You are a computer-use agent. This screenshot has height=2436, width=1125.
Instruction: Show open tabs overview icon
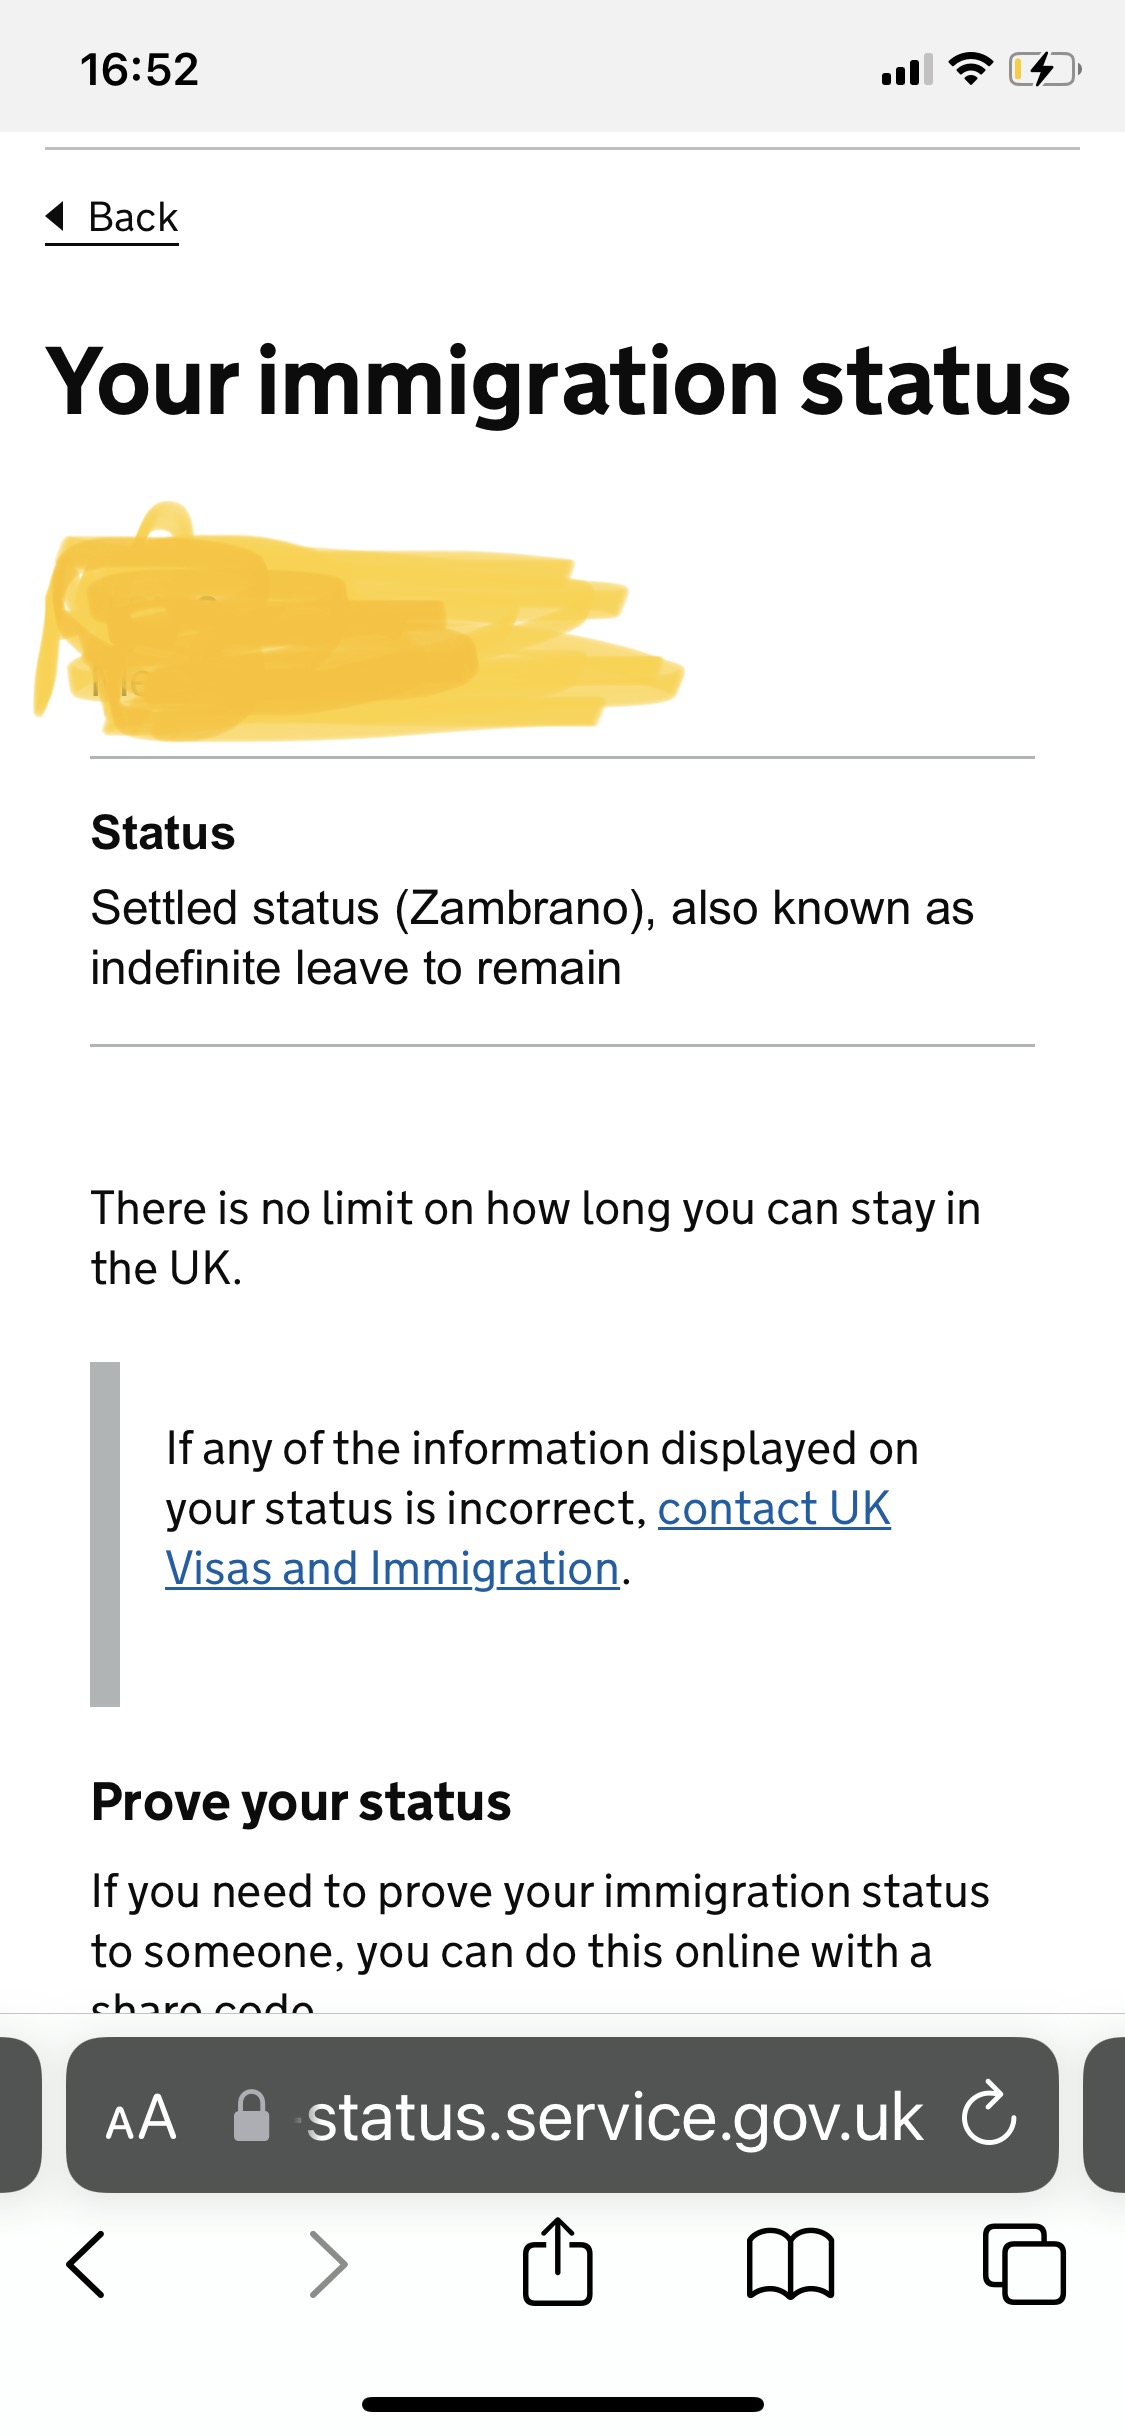(1023, 2263)
